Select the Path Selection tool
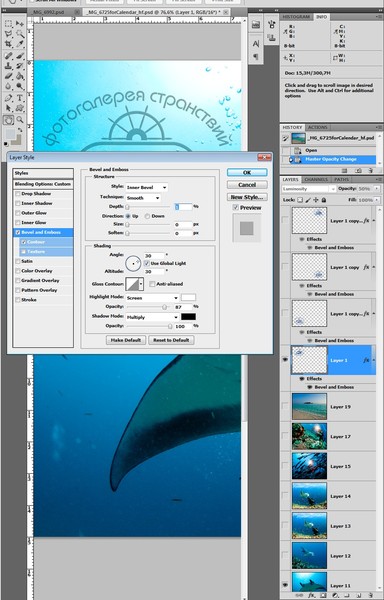This screenshot has width=384, height=600. tap(8, 108)
